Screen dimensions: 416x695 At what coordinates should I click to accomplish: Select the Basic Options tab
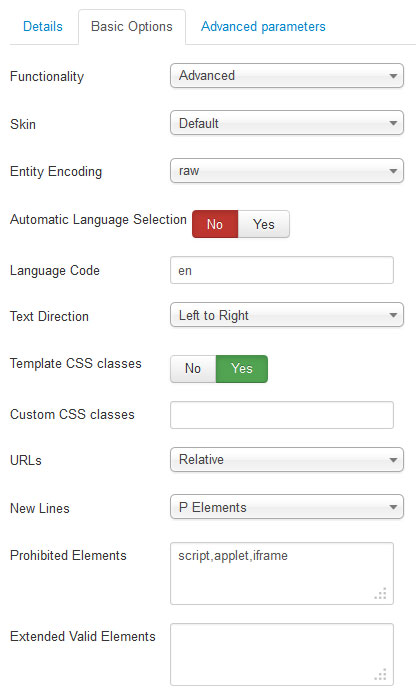pos(132,27)
